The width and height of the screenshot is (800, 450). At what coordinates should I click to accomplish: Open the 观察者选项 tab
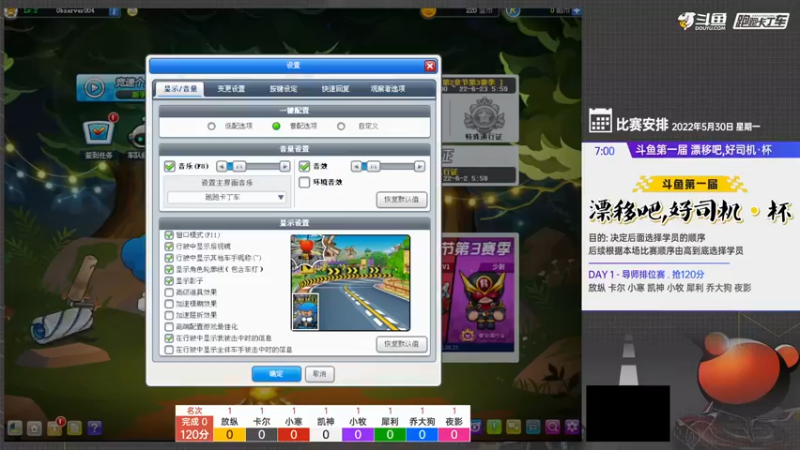coord(388,89)
